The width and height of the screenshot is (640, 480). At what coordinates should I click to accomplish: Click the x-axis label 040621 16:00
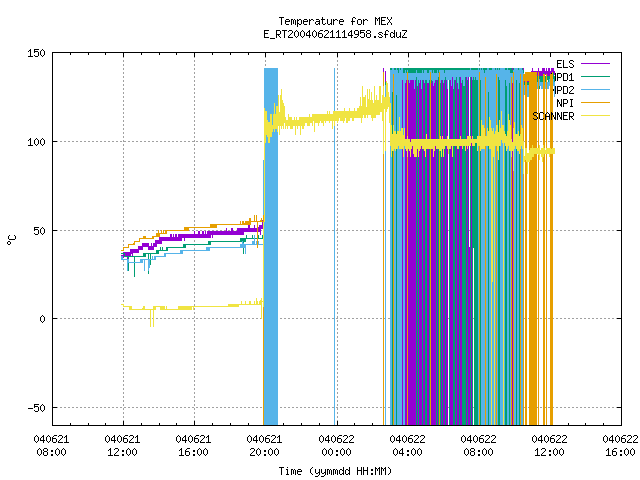click(193, 446)
